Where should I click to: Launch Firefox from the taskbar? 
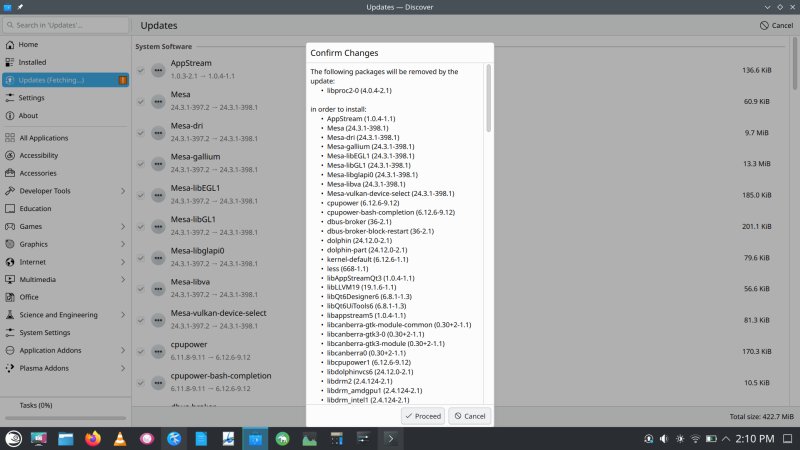pyautogui.click(x=93, y=439)
